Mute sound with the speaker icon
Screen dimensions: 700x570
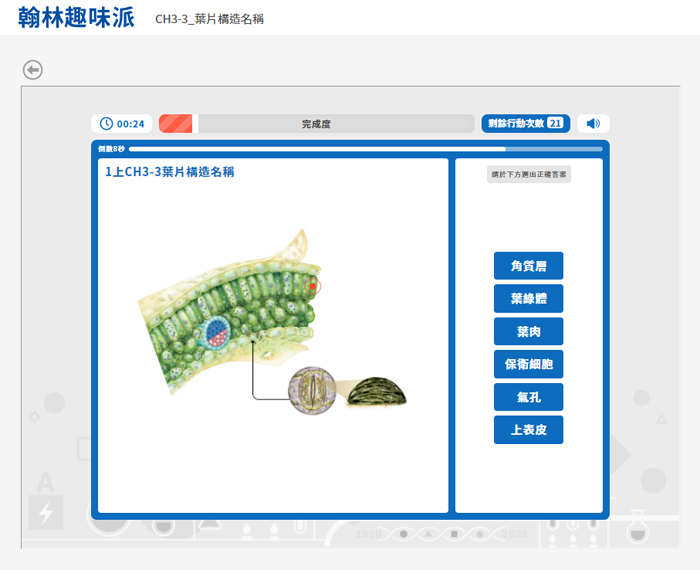[x=593, y=124]
